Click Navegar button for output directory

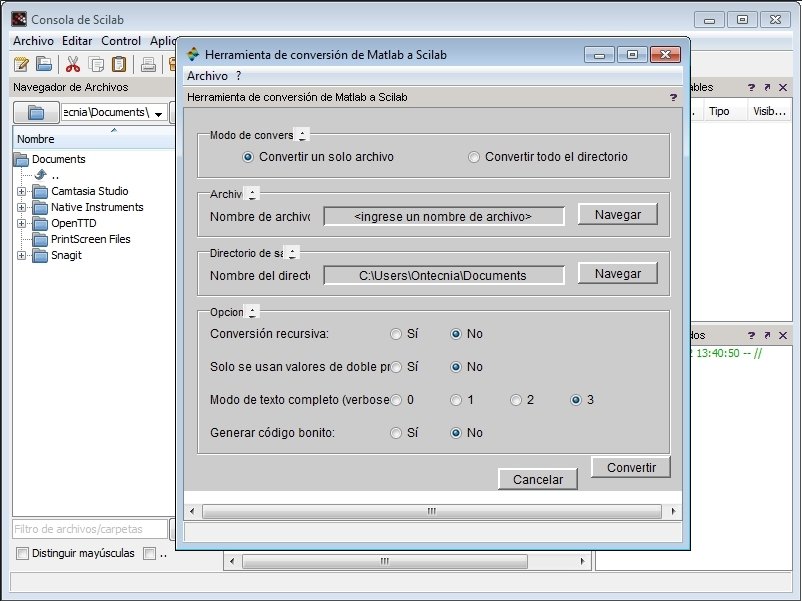click(618, 274)
